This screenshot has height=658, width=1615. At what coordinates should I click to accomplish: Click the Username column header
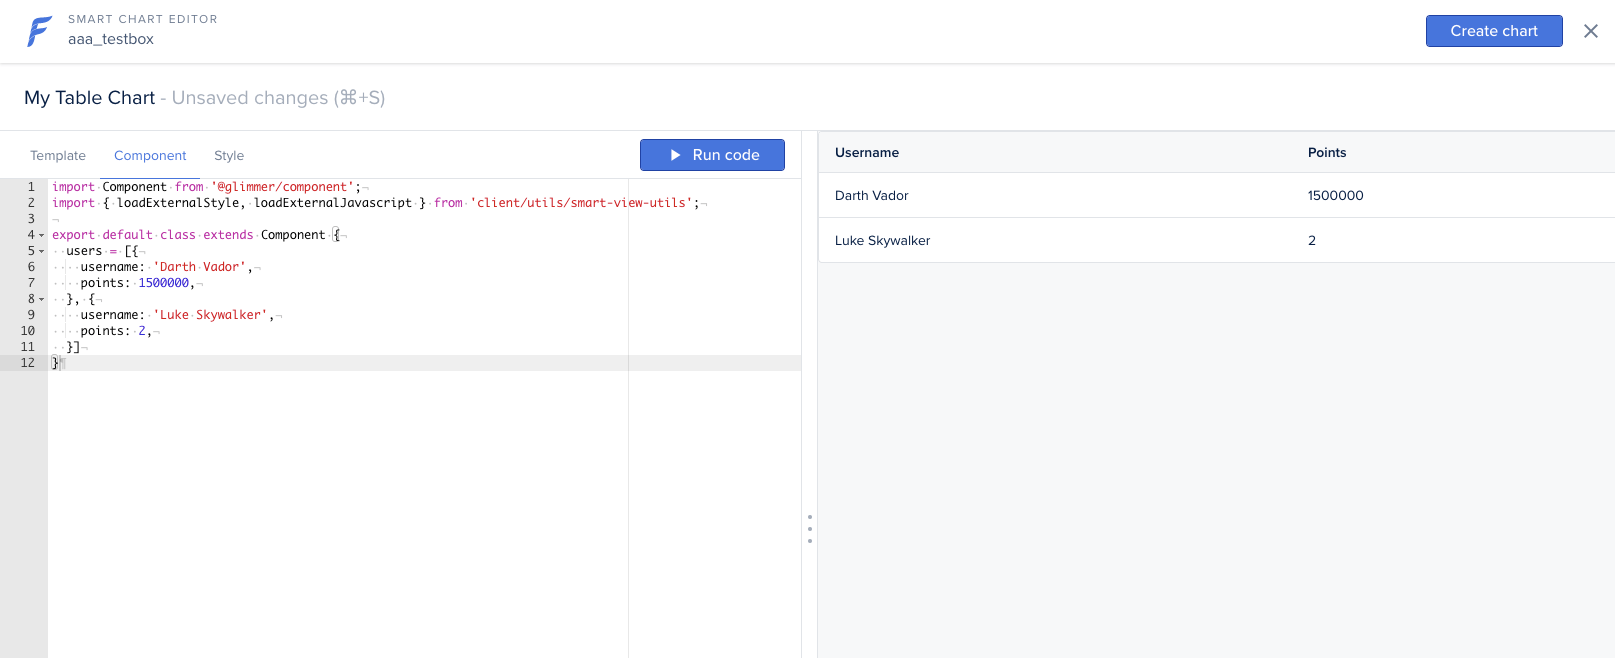point(867,152)
